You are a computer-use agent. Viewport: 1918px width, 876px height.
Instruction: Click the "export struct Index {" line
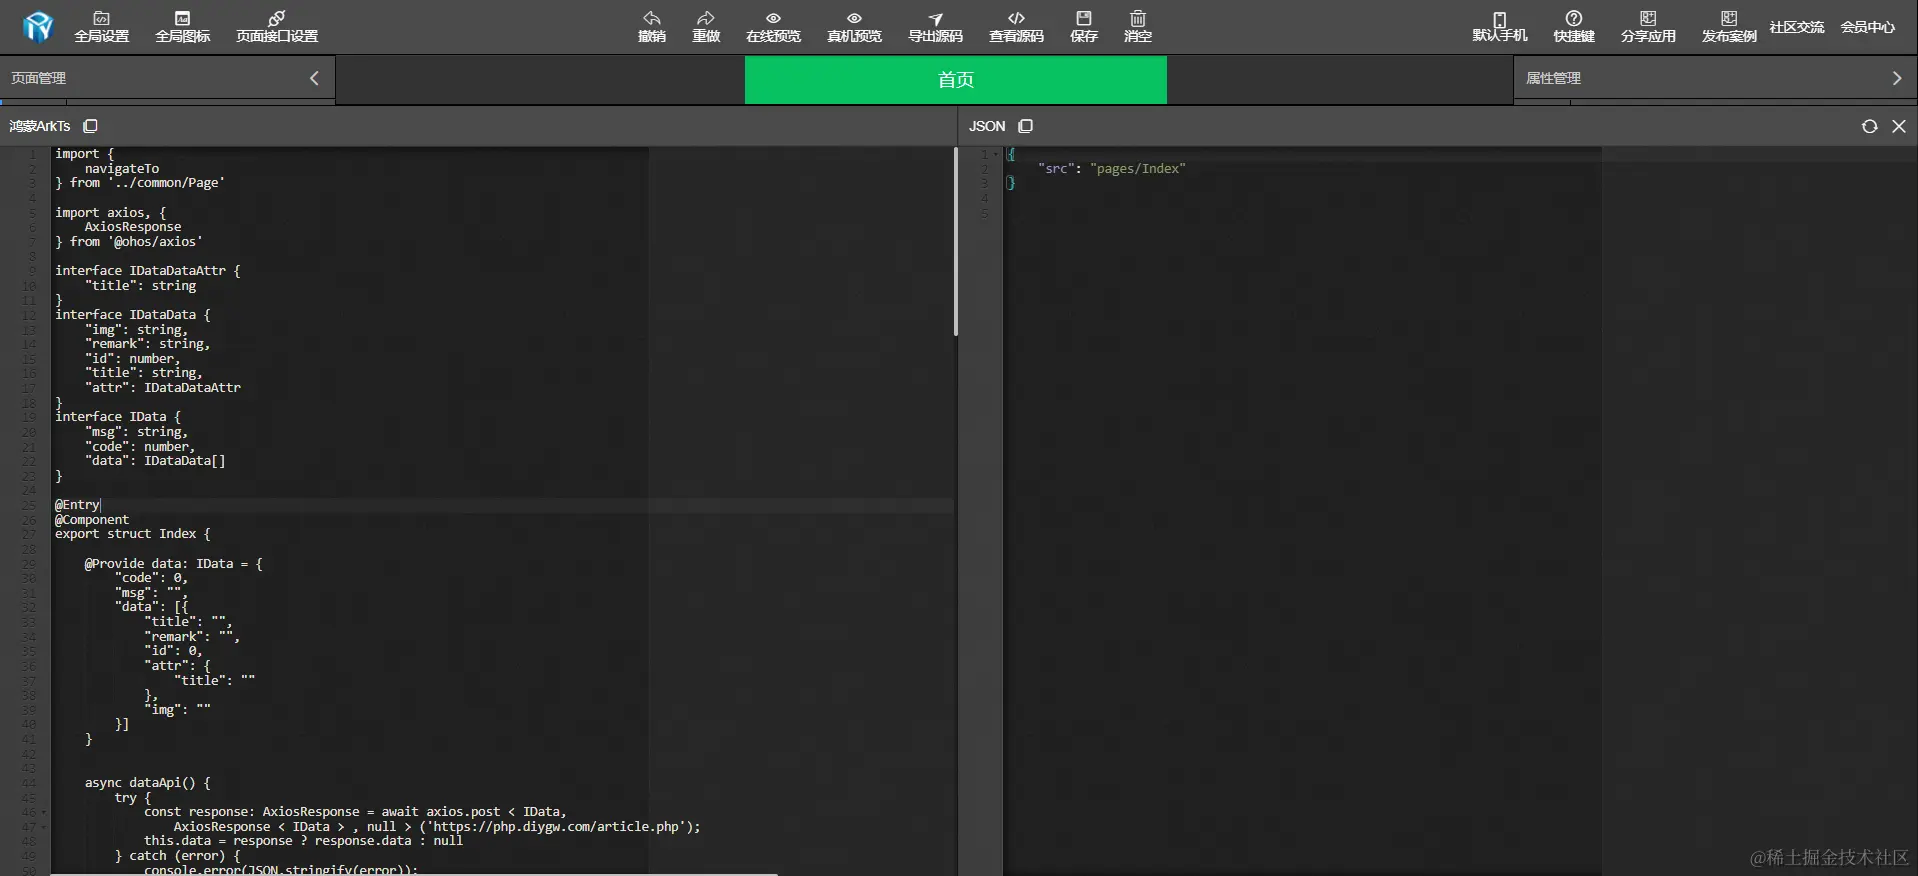(133, 534)
